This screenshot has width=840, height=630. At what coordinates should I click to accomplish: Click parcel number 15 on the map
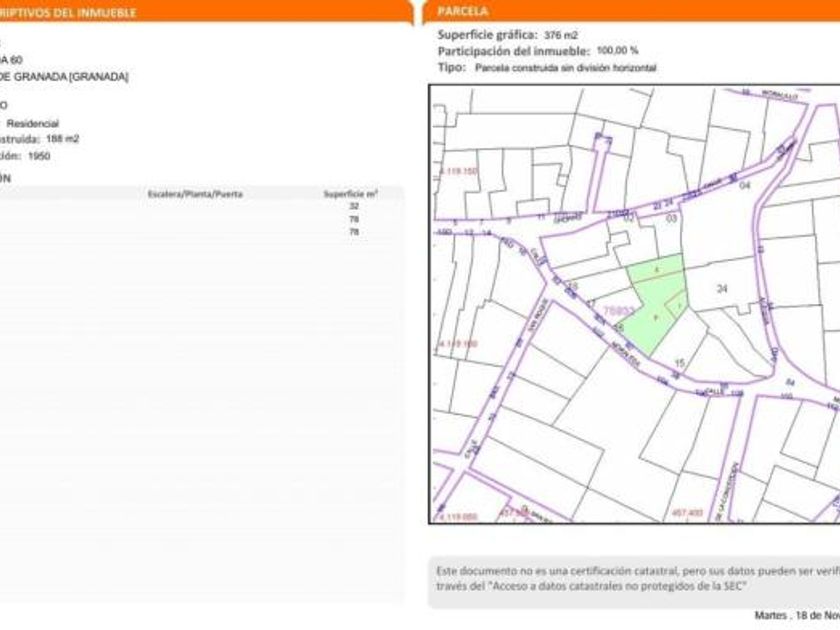[x=679, y=362]
